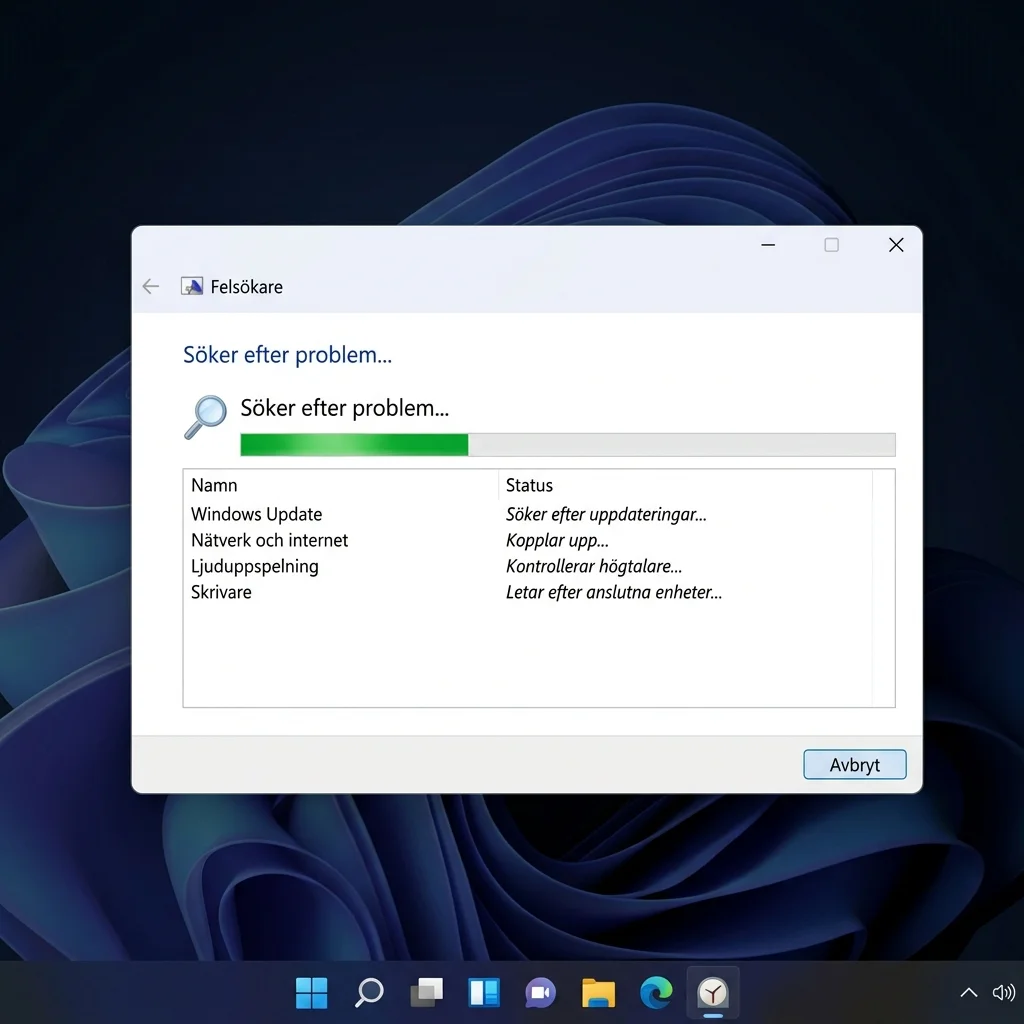Click the Avbryt button

(x=854, y=764)
